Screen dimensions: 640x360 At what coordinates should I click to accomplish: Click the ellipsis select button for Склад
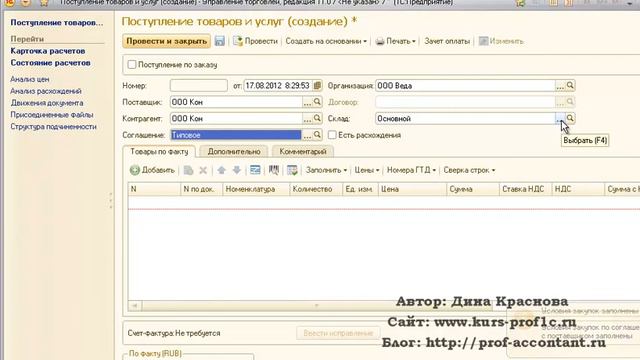tap(560, 118)
